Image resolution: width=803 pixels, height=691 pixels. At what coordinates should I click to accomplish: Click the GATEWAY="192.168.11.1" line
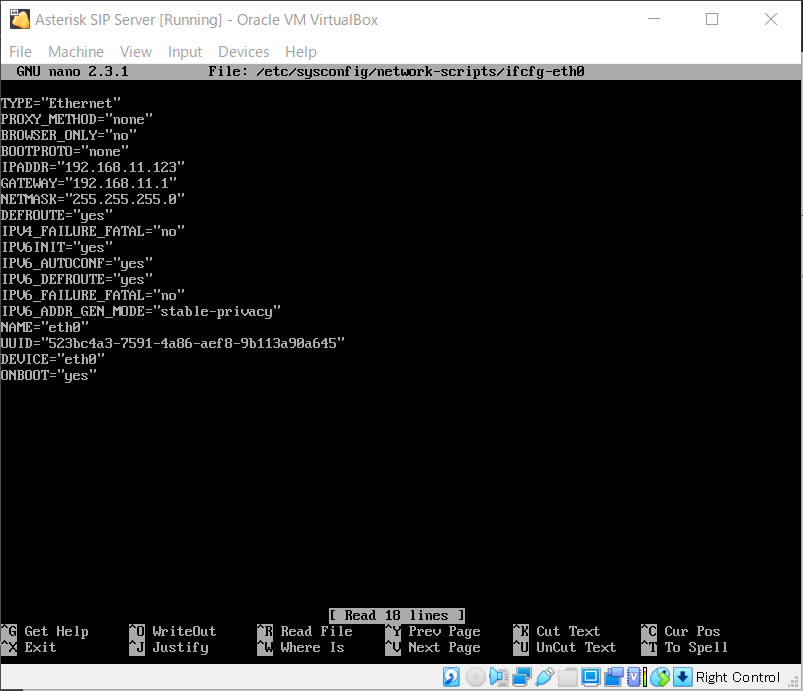(x=89, y=183)
